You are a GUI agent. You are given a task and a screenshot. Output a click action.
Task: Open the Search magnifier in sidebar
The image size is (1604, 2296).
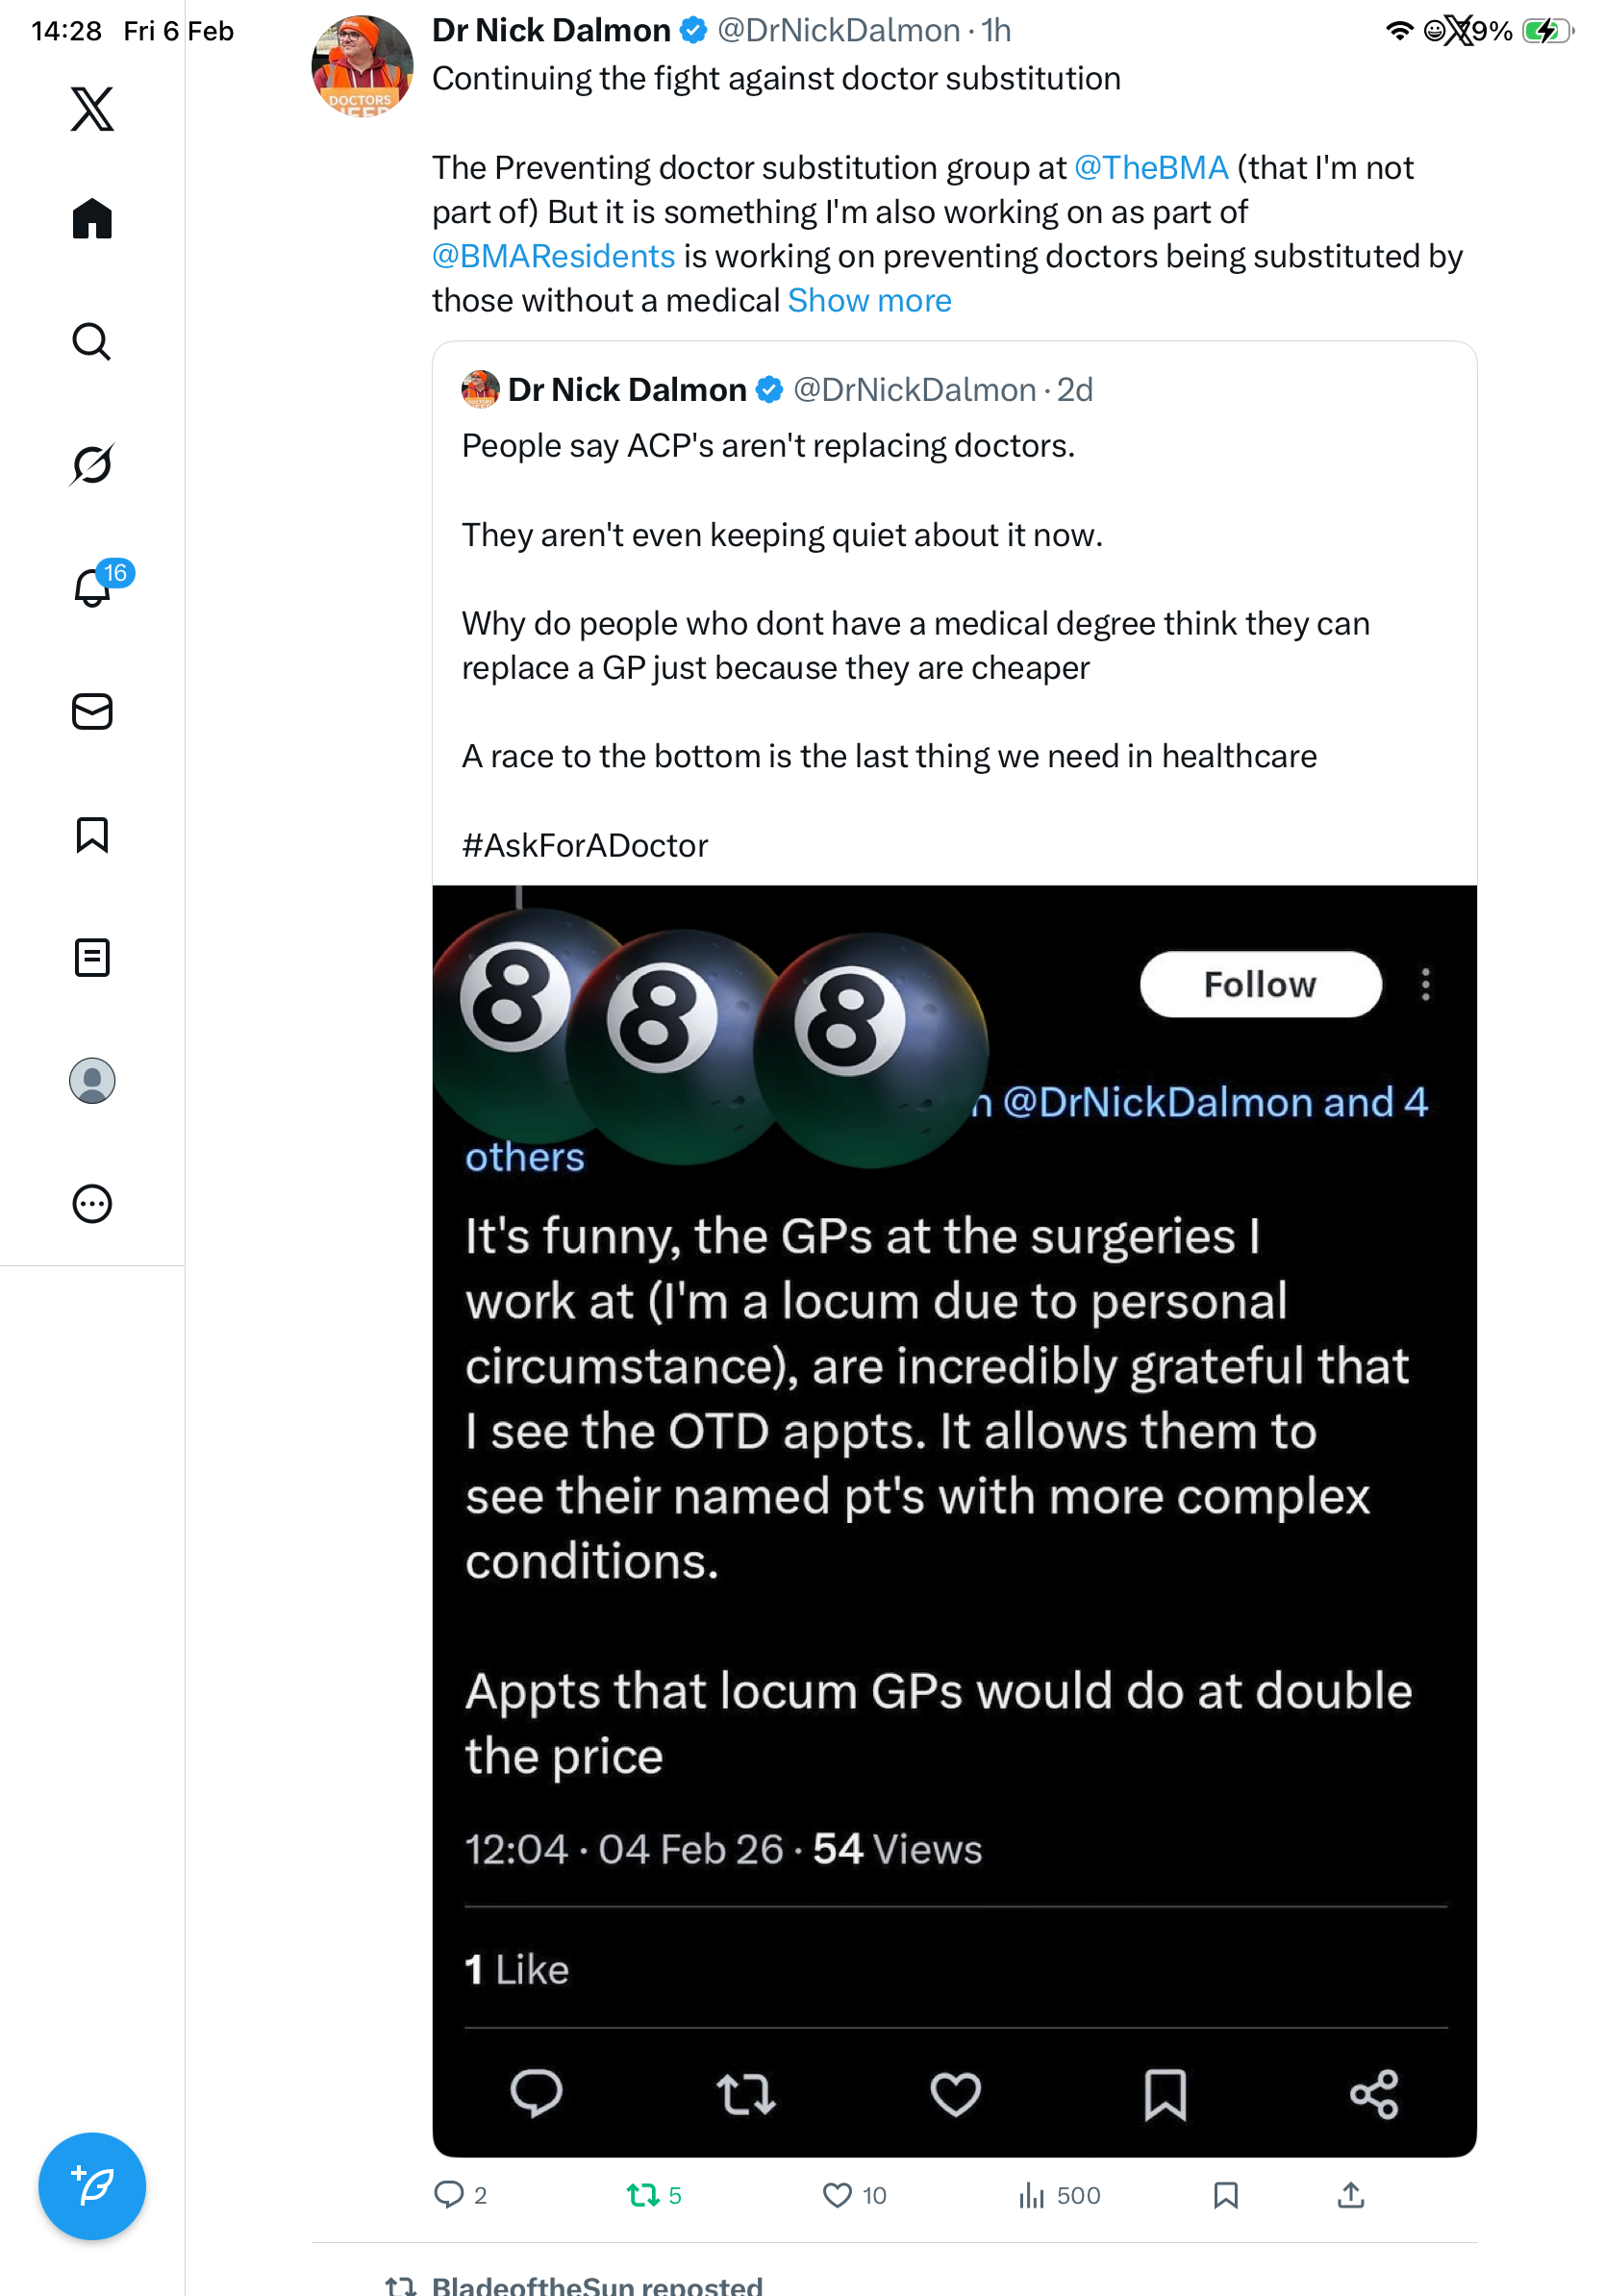[x=92, y=341]
